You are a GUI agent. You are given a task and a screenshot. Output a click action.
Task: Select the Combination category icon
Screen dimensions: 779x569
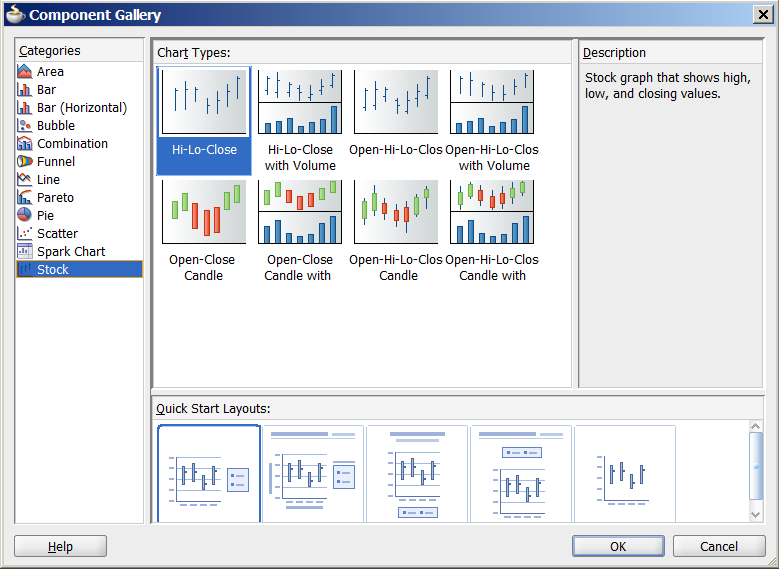point(24,144)
